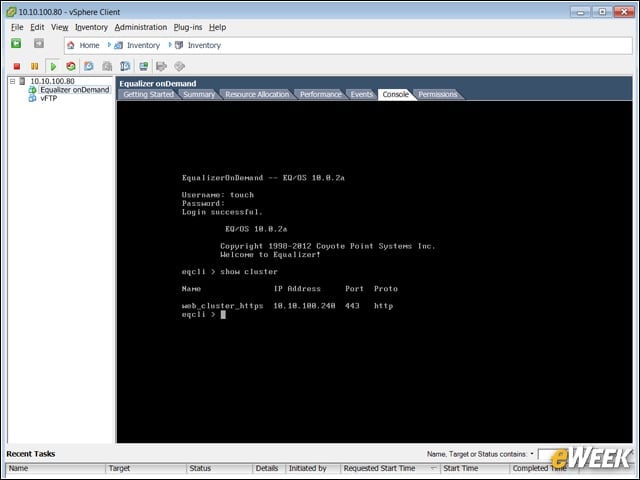Click the green Power On play icon
The height and width of the screenshot is (480, 640).
point(53,66)
